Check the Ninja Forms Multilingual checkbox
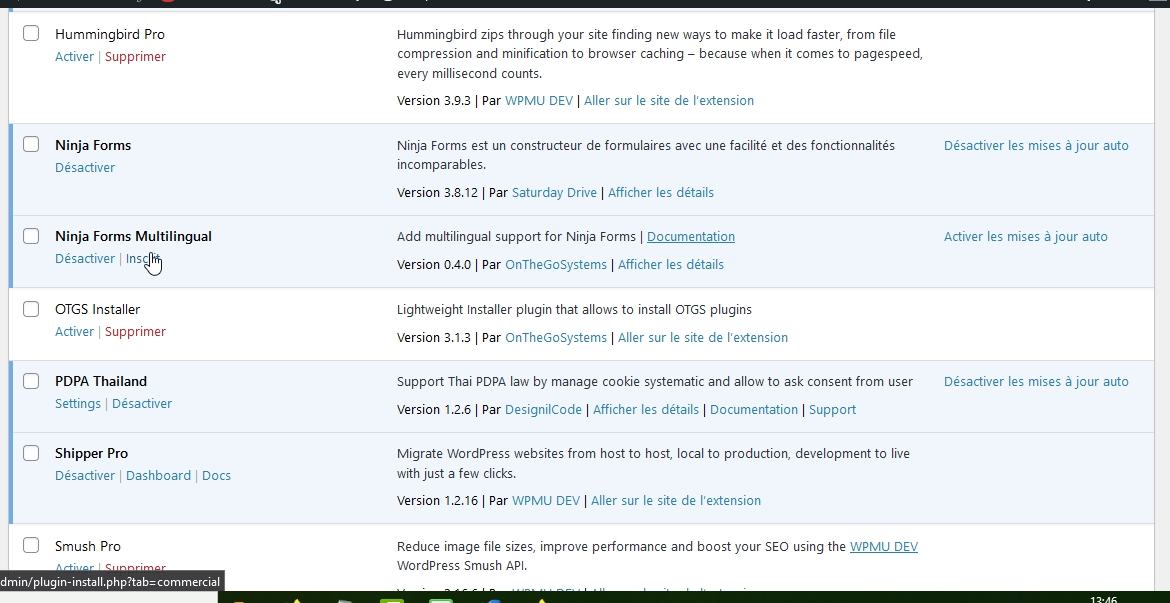The width and height of the screenshot is (1170, 603). (x=31, y=236)
